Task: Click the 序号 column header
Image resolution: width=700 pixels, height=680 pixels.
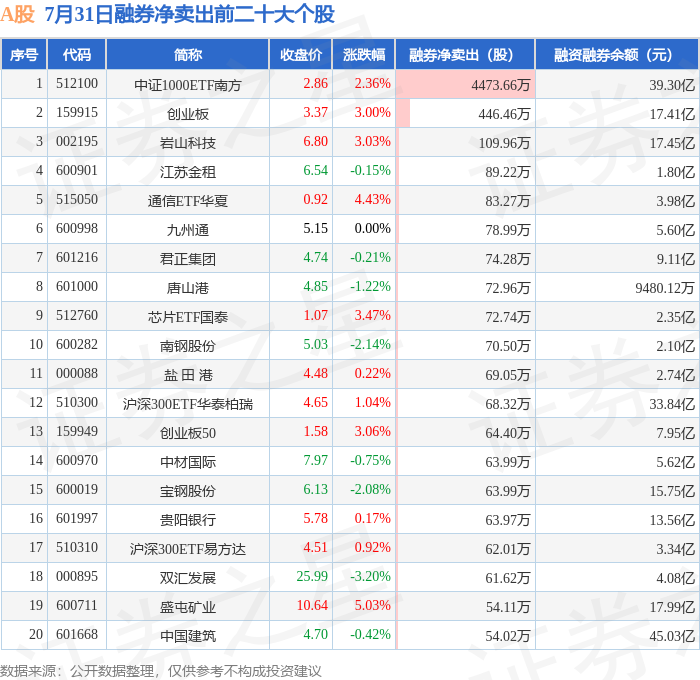Action: [x=24, y=54]
